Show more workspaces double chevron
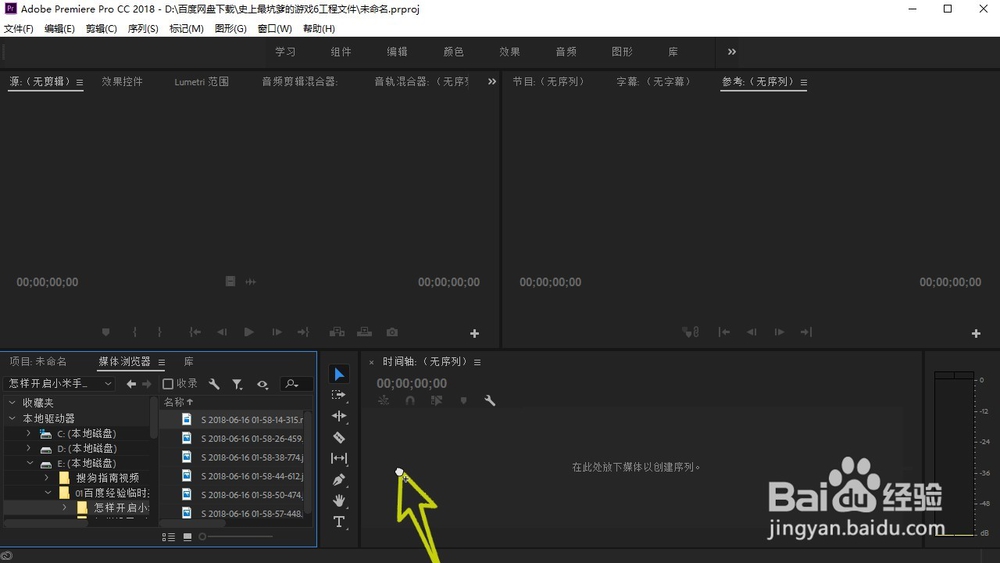 (732, 52)
